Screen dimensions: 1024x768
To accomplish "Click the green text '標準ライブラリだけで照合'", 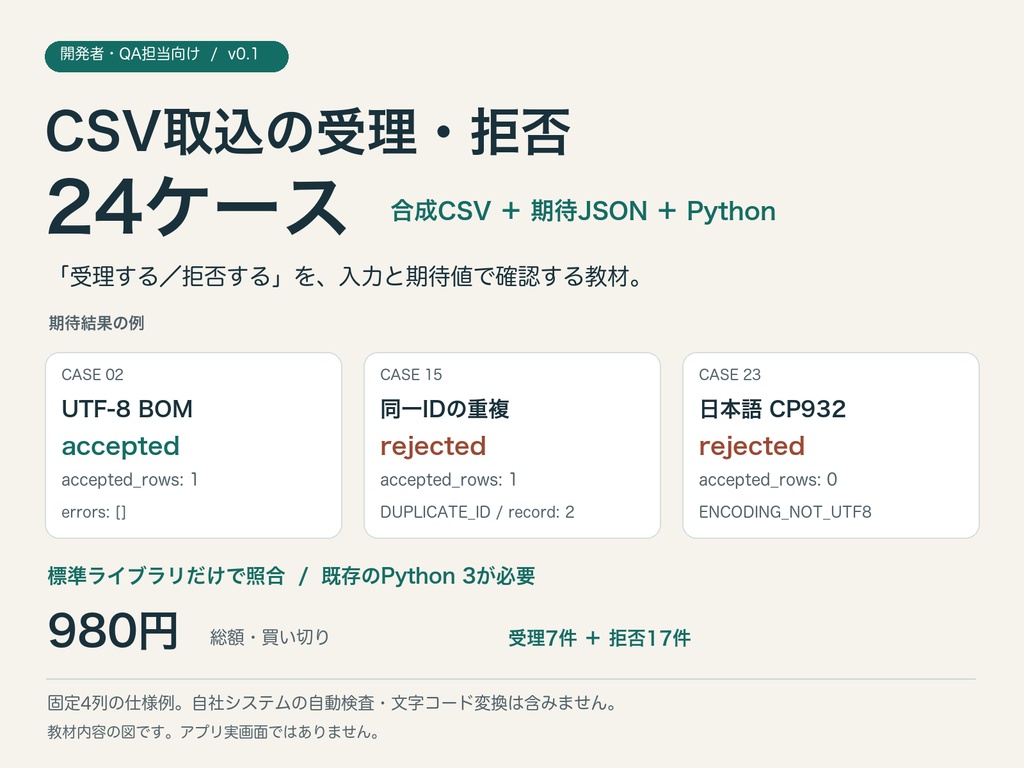I will pyautogui.click(x=166, y=576).
